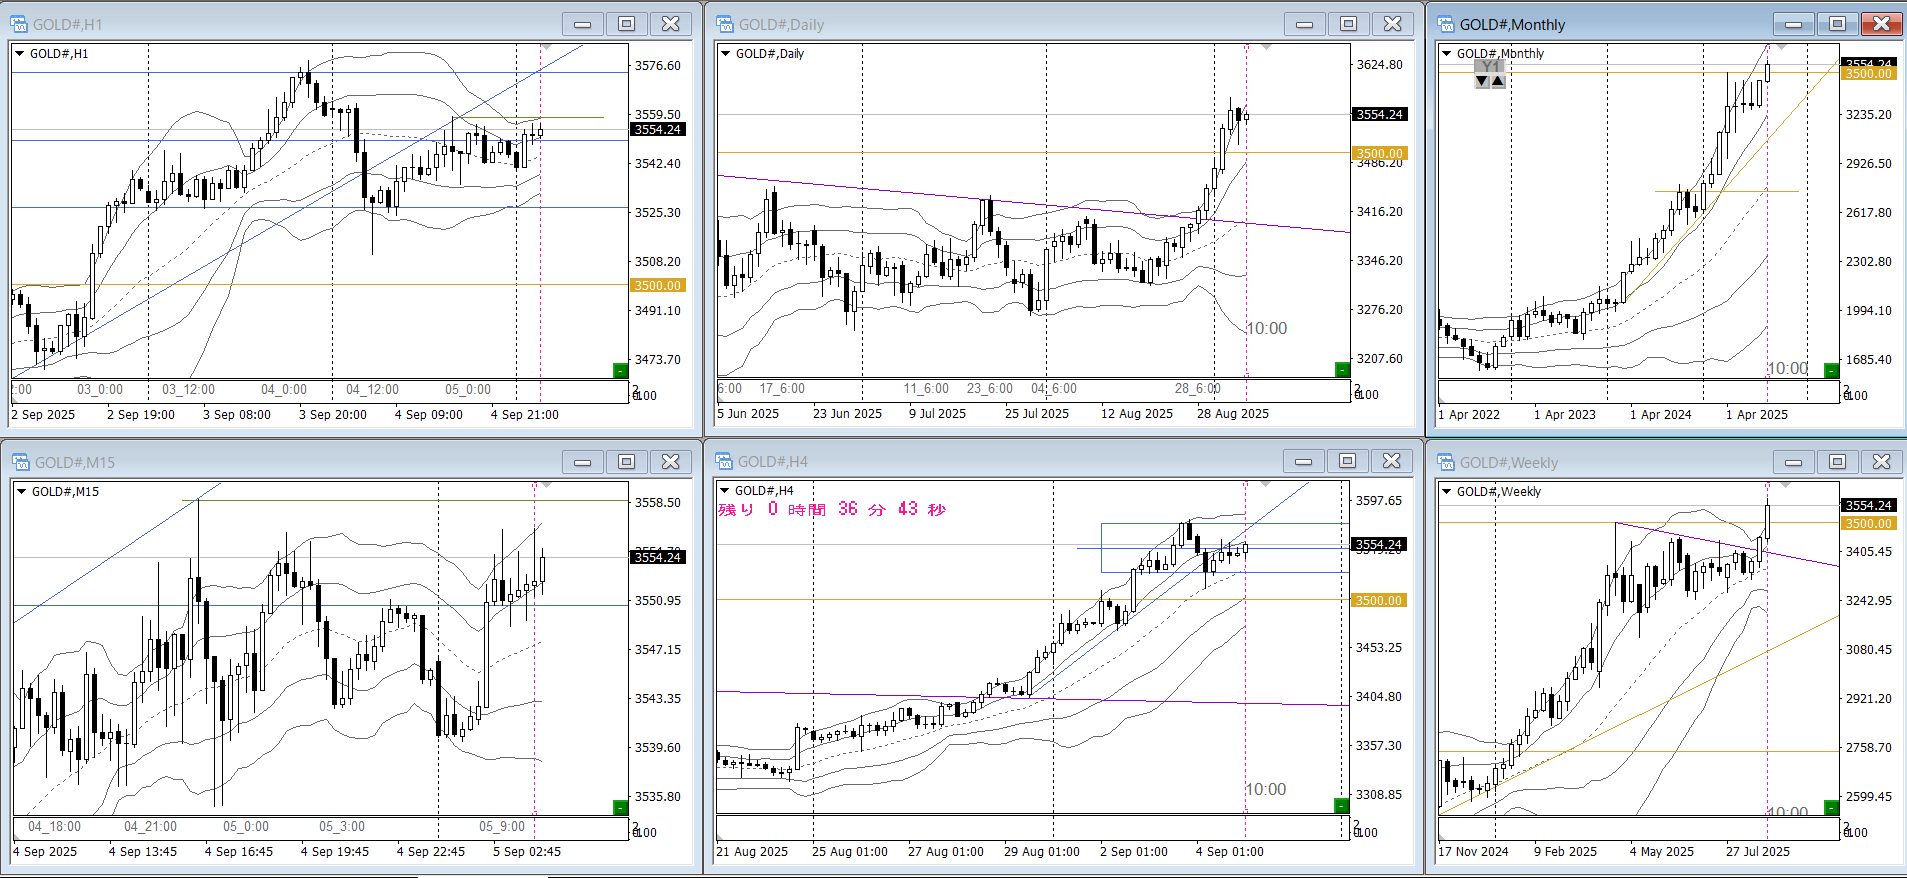Click the GOLD#,Daily title bar chart icon

coord(725,24)
